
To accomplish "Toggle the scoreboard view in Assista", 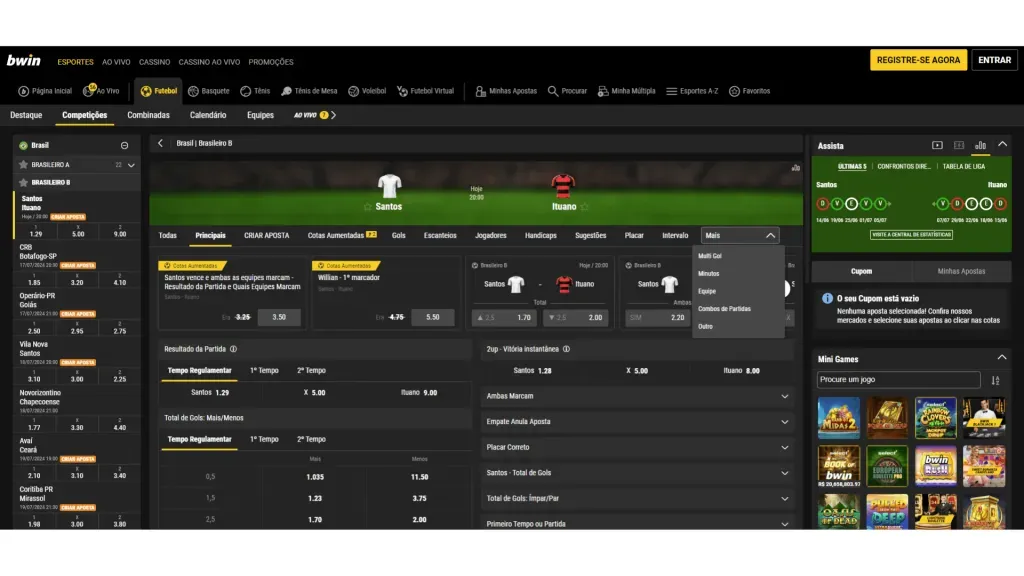I will (957, 144).
